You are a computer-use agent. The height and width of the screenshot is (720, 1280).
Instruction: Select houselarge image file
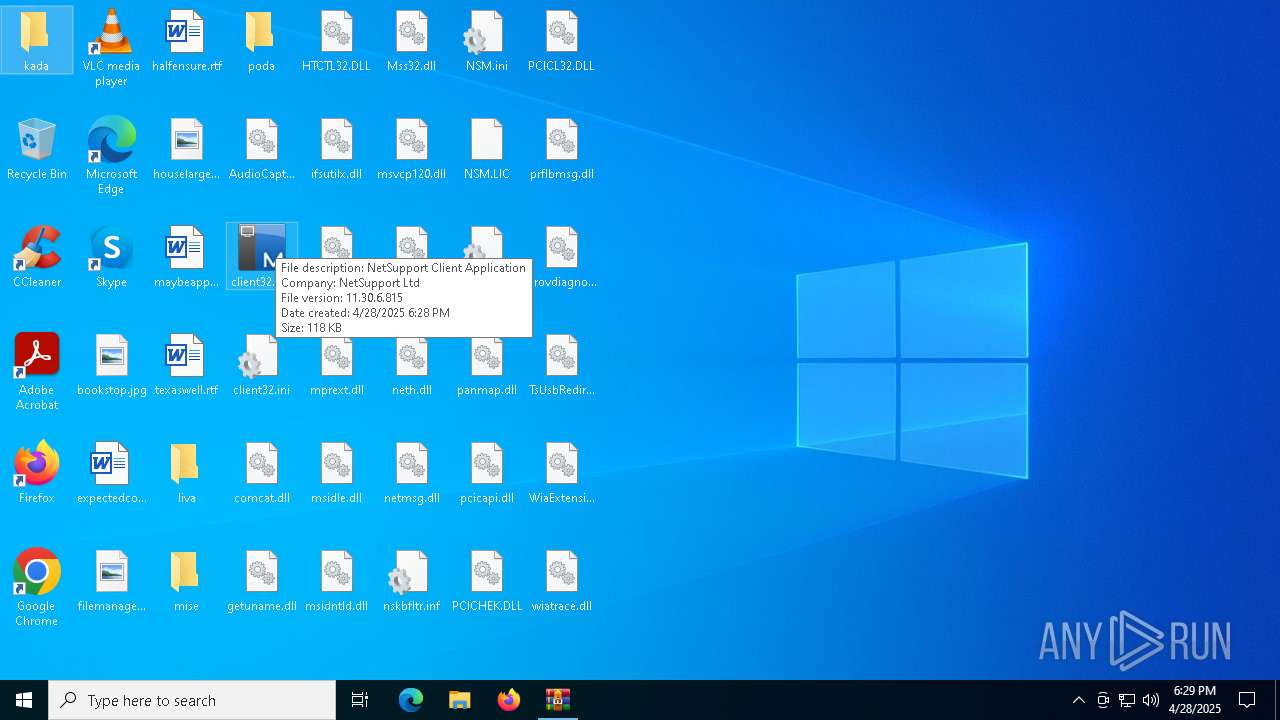186,148
